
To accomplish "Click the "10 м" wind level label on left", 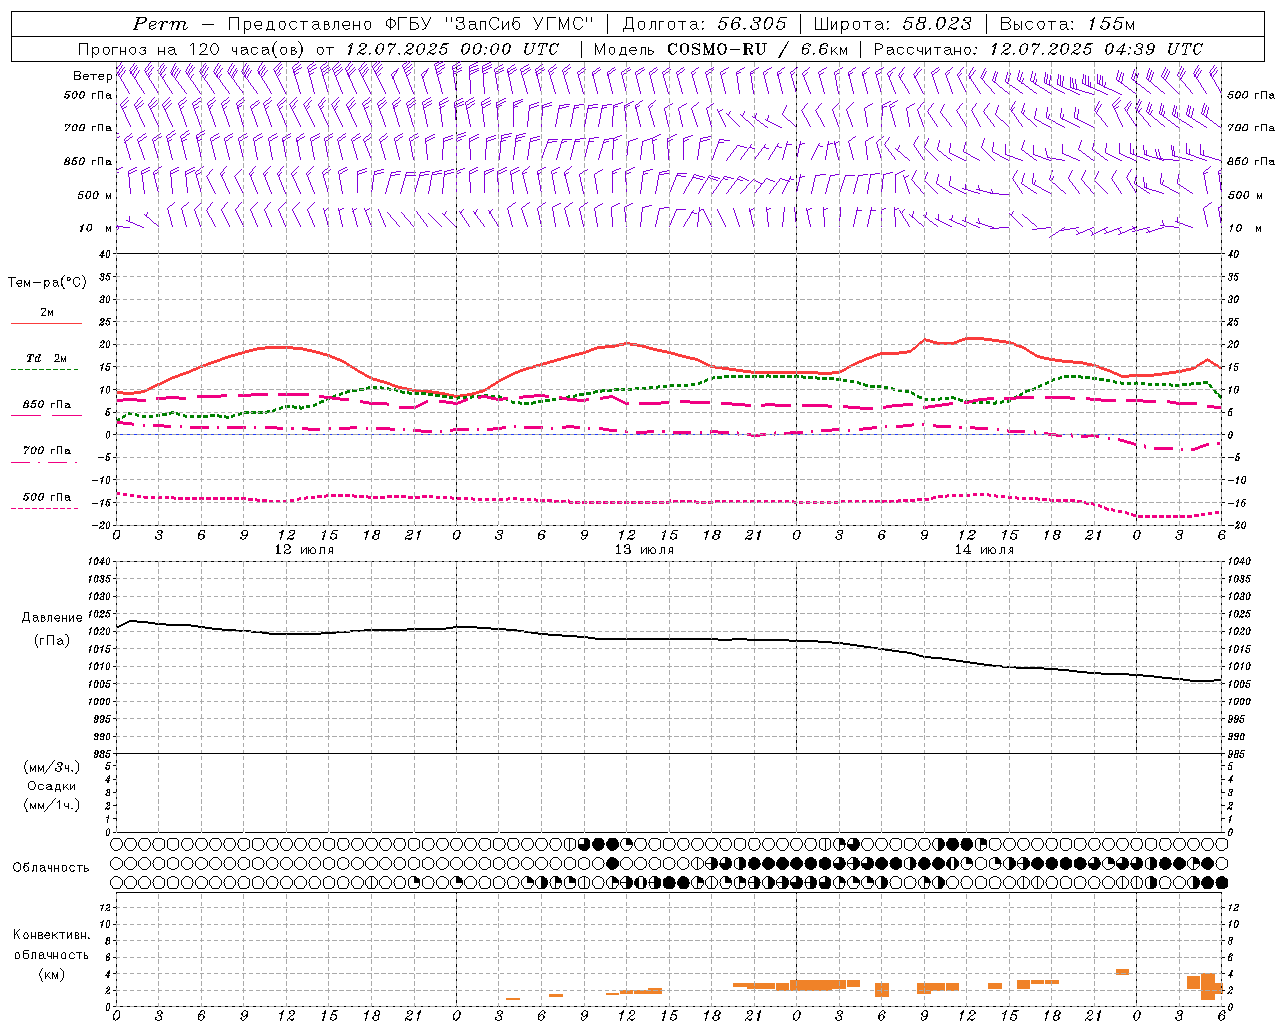I will click(95, 228).
